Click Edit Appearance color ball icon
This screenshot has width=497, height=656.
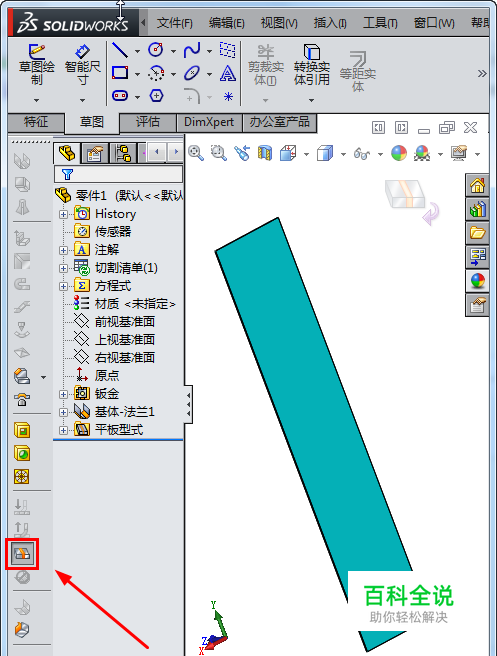(x=399, y=153)
